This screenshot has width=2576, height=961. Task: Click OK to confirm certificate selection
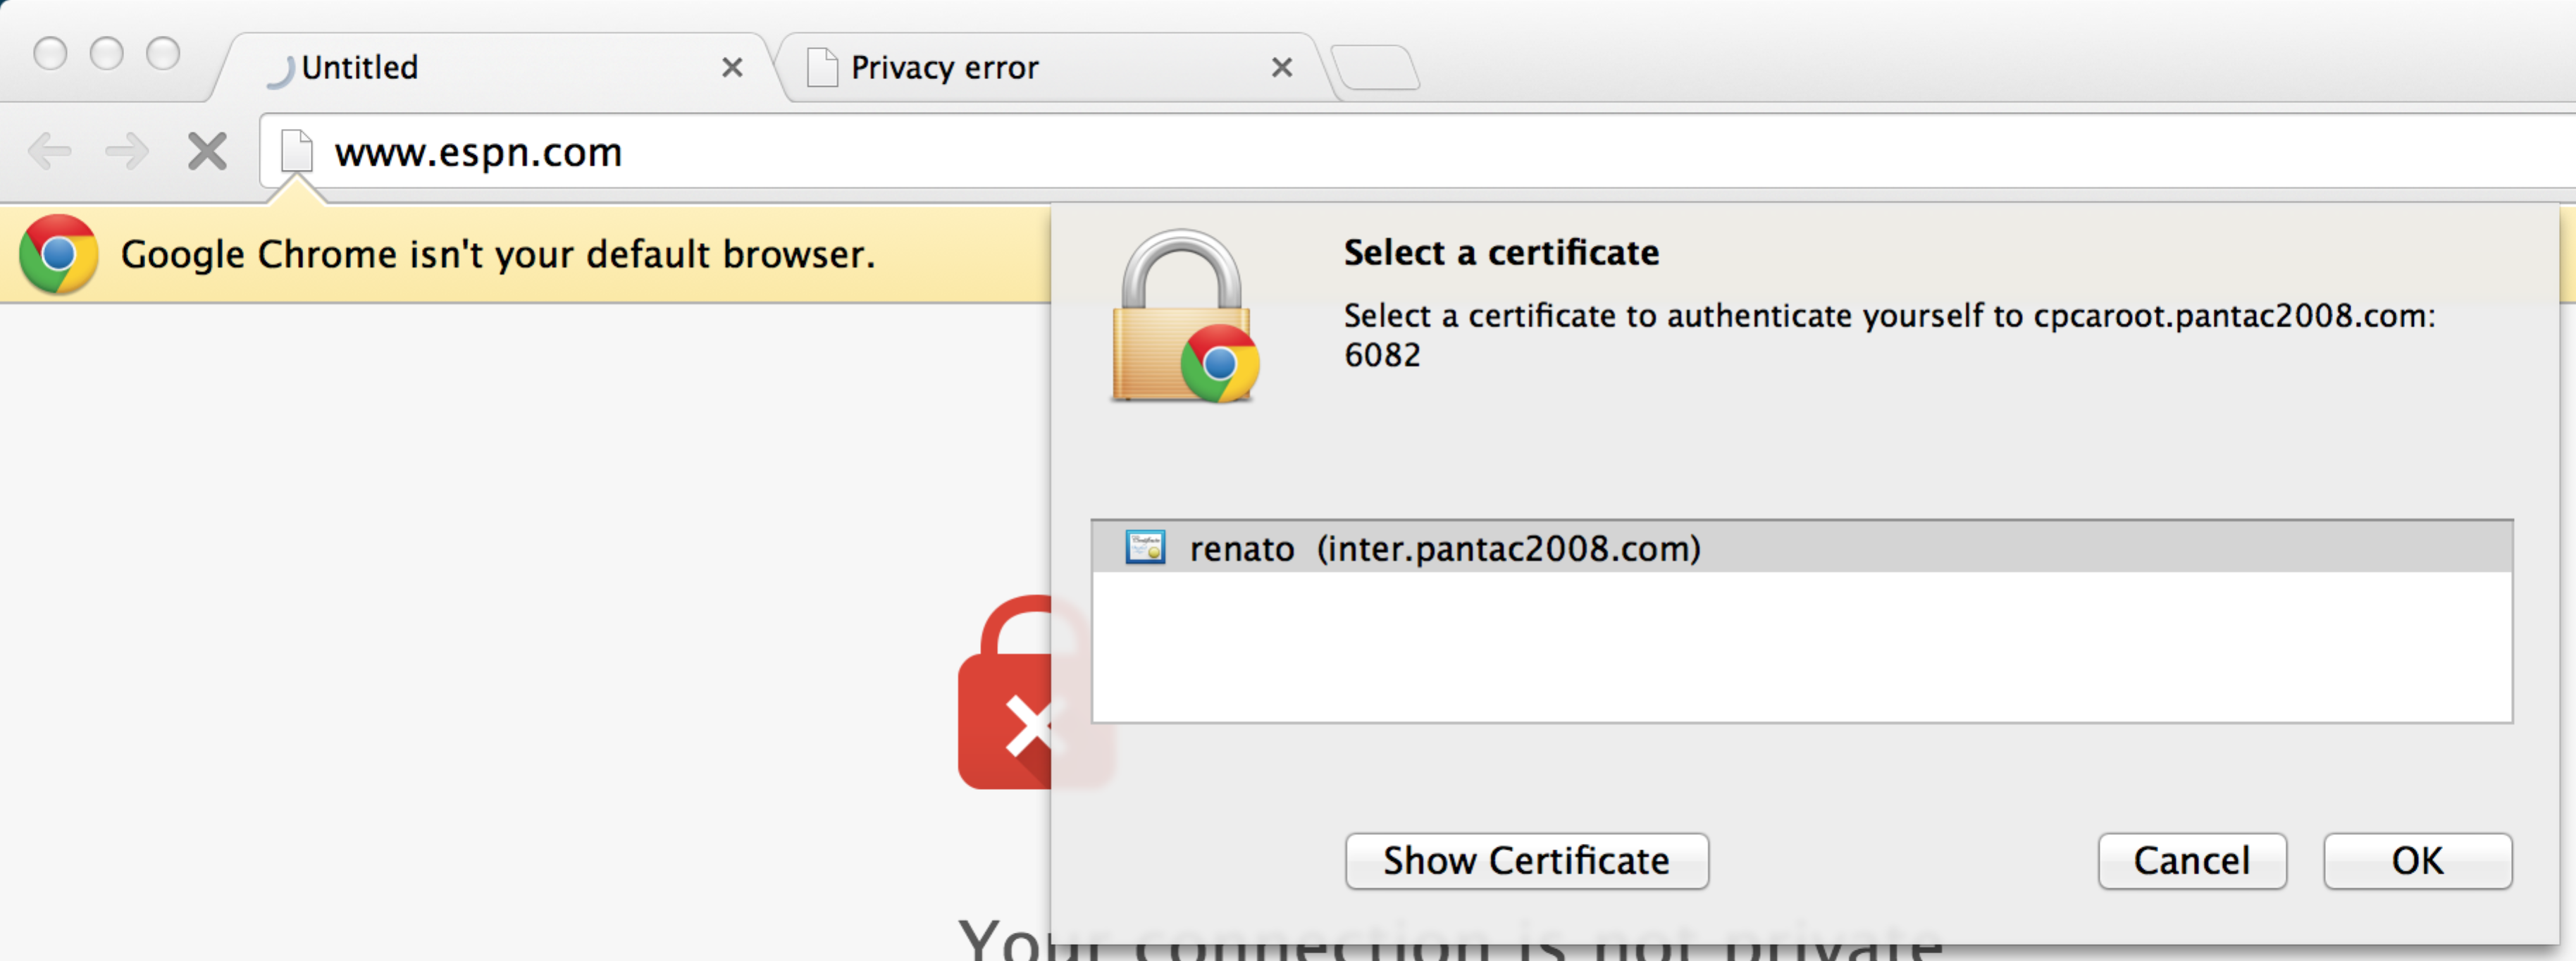[x=2418, y=860]
